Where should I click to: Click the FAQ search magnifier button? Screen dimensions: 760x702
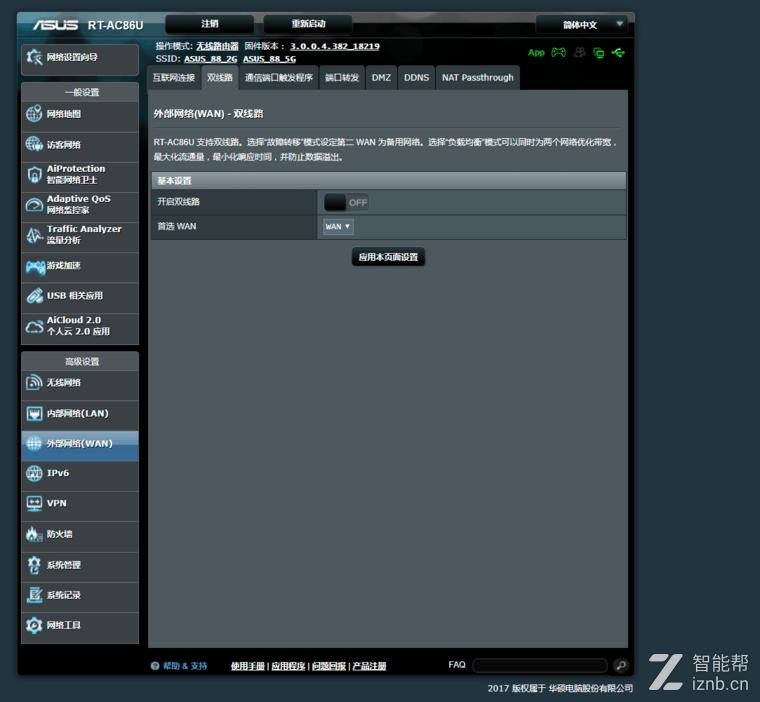click(620, 665)
